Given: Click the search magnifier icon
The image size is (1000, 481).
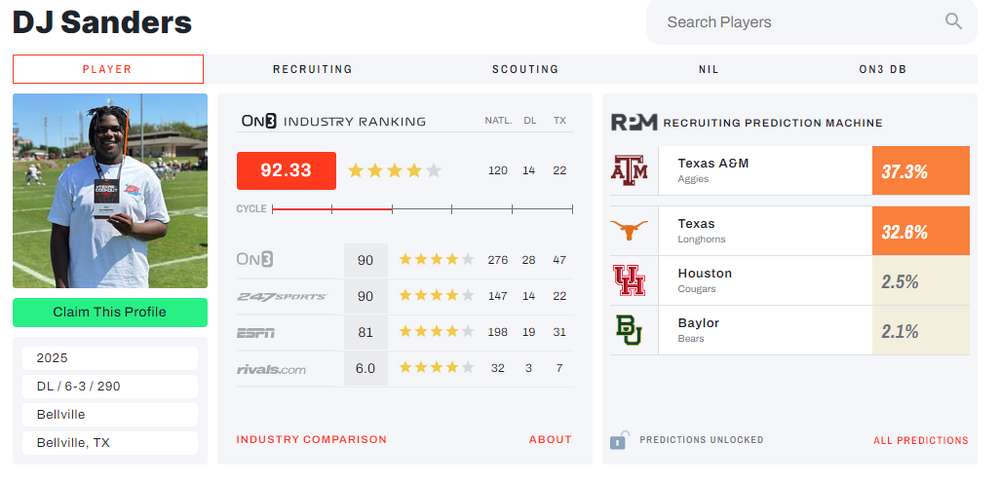Looking at the screenshot, I should coord(953,22).
